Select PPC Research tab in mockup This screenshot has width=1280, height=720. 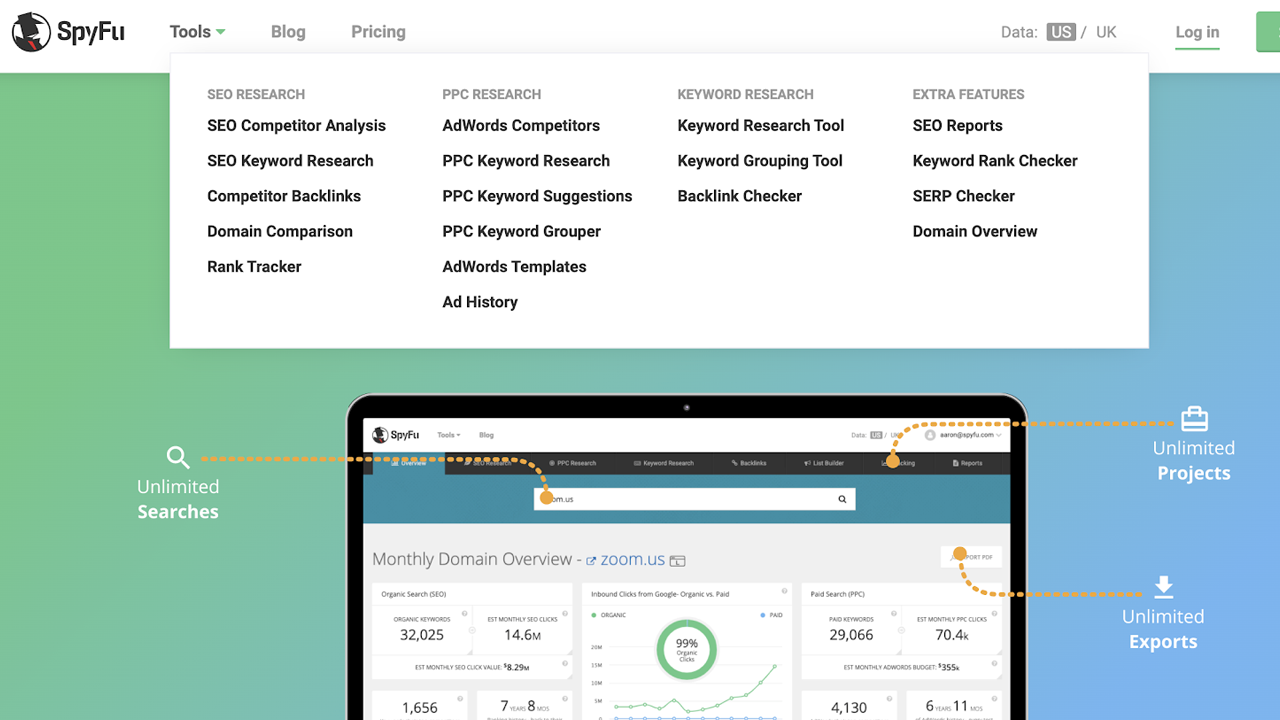click(571, 463)
